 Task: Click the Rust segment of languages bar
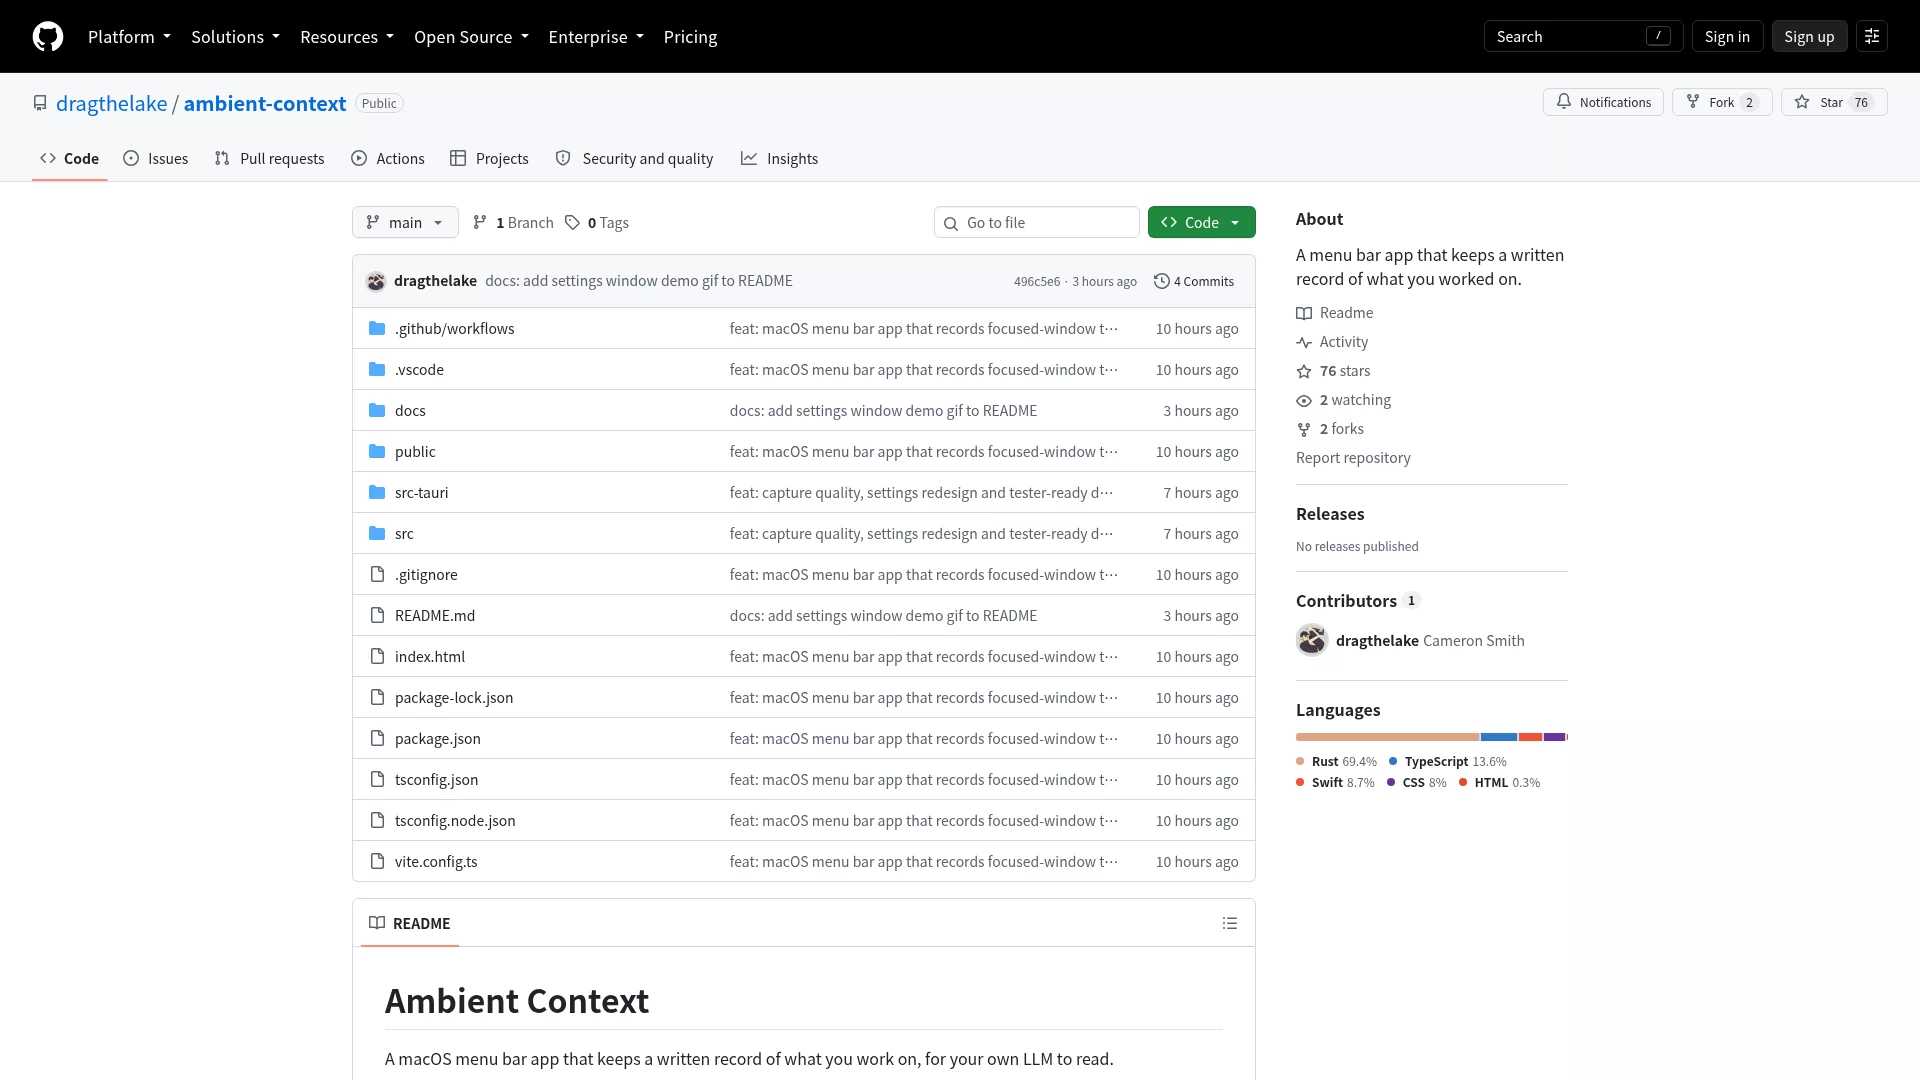(1387, 737)
